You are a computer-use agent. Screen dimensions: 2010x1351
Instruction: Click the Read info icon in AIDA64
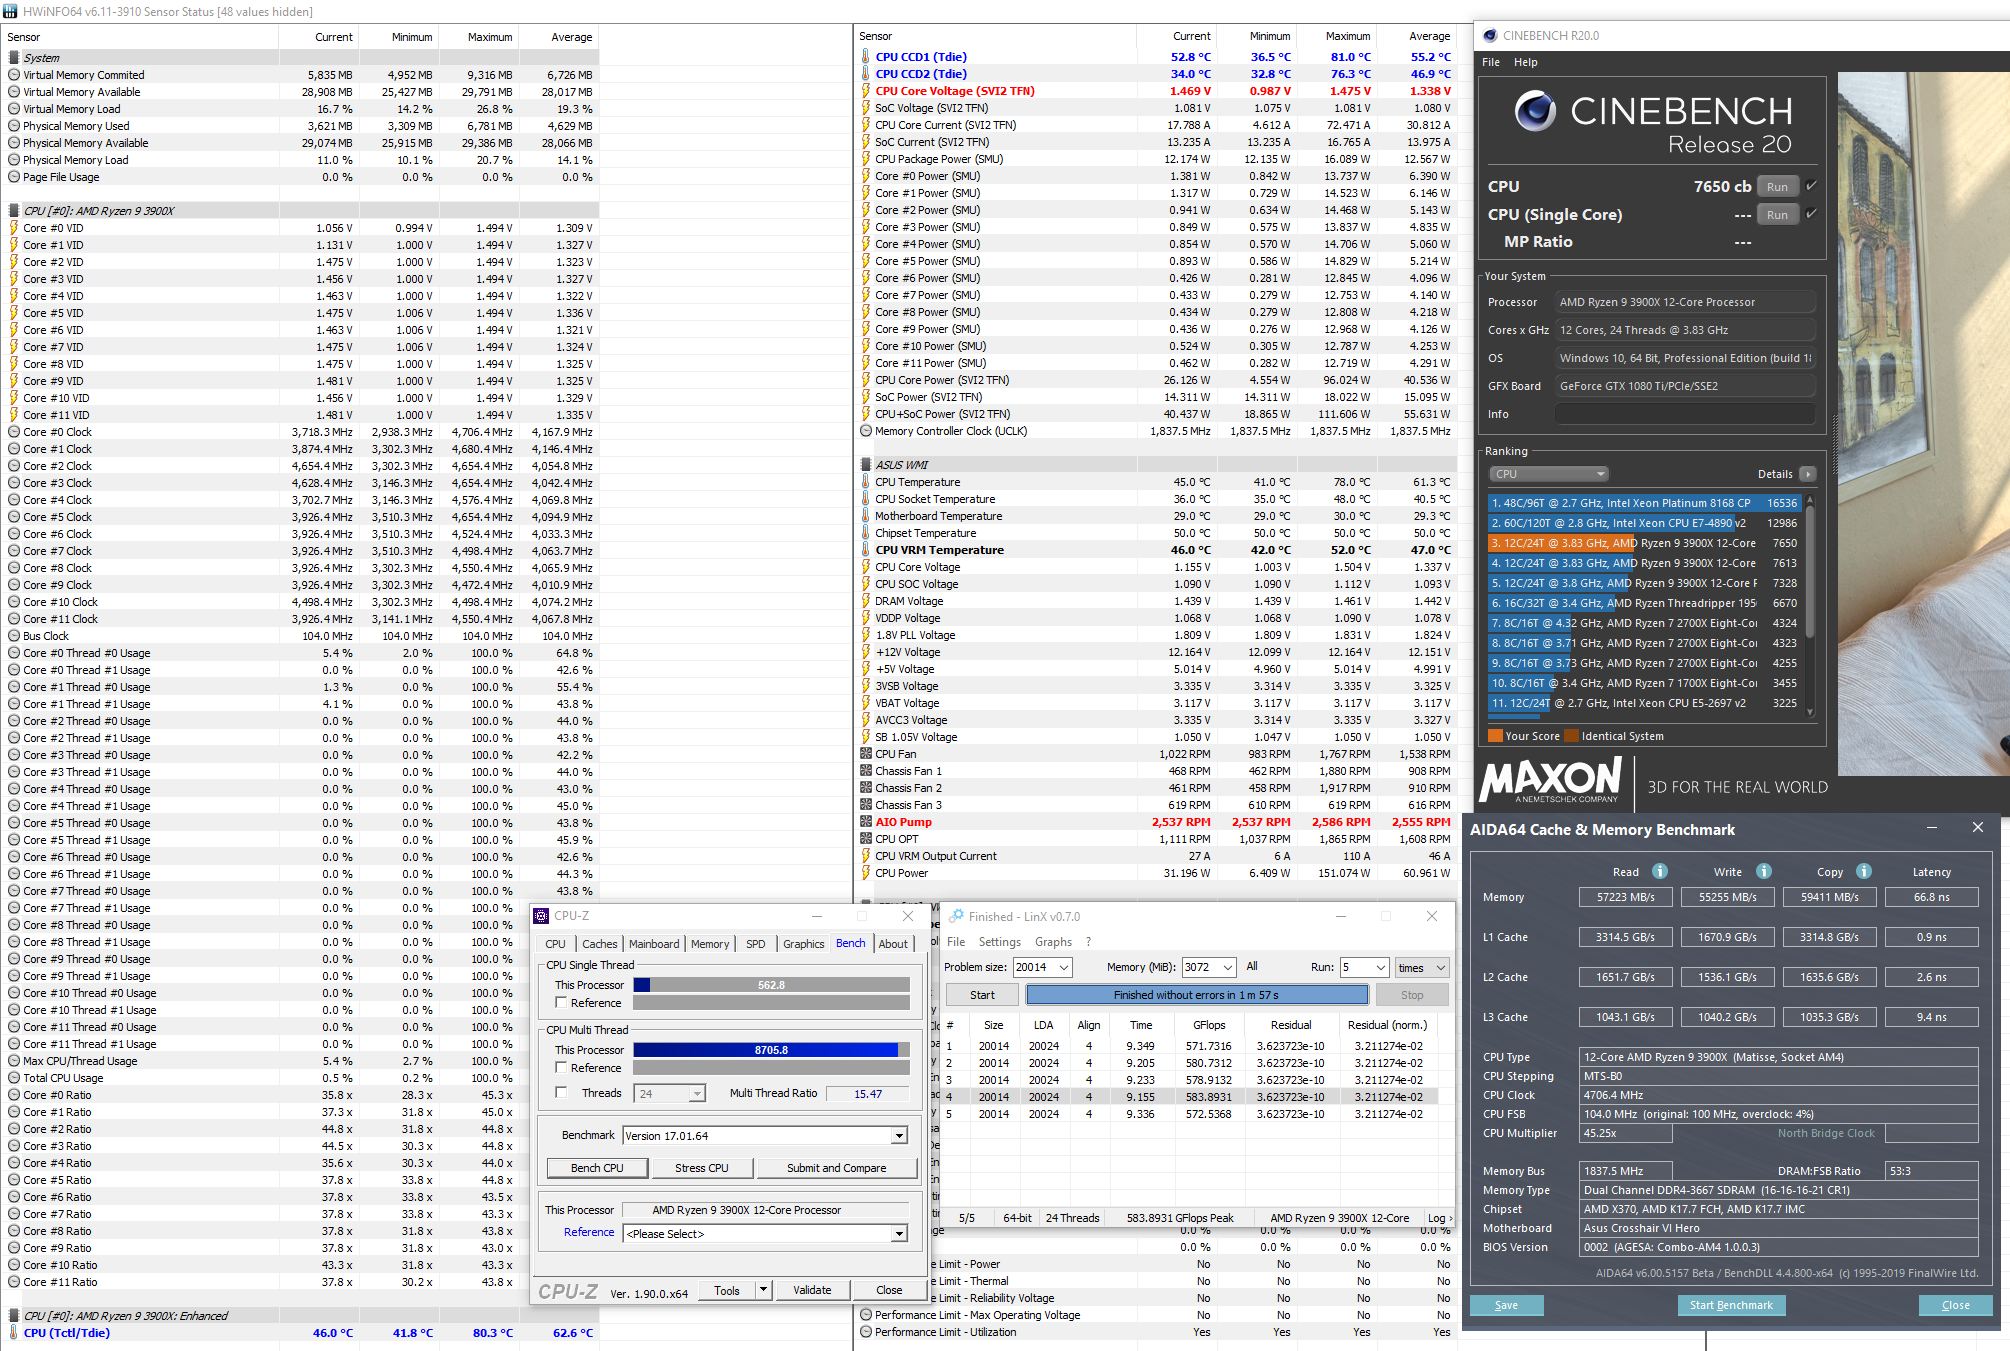click(1659, 871)
